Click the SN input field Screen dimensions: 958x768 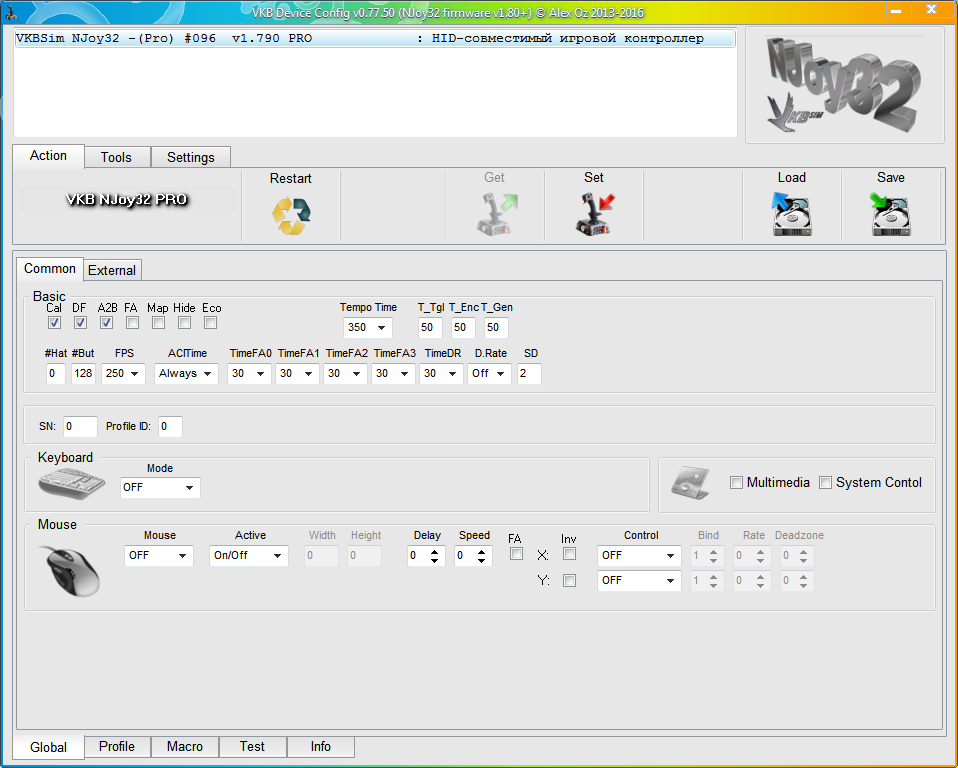click(80, 426)
